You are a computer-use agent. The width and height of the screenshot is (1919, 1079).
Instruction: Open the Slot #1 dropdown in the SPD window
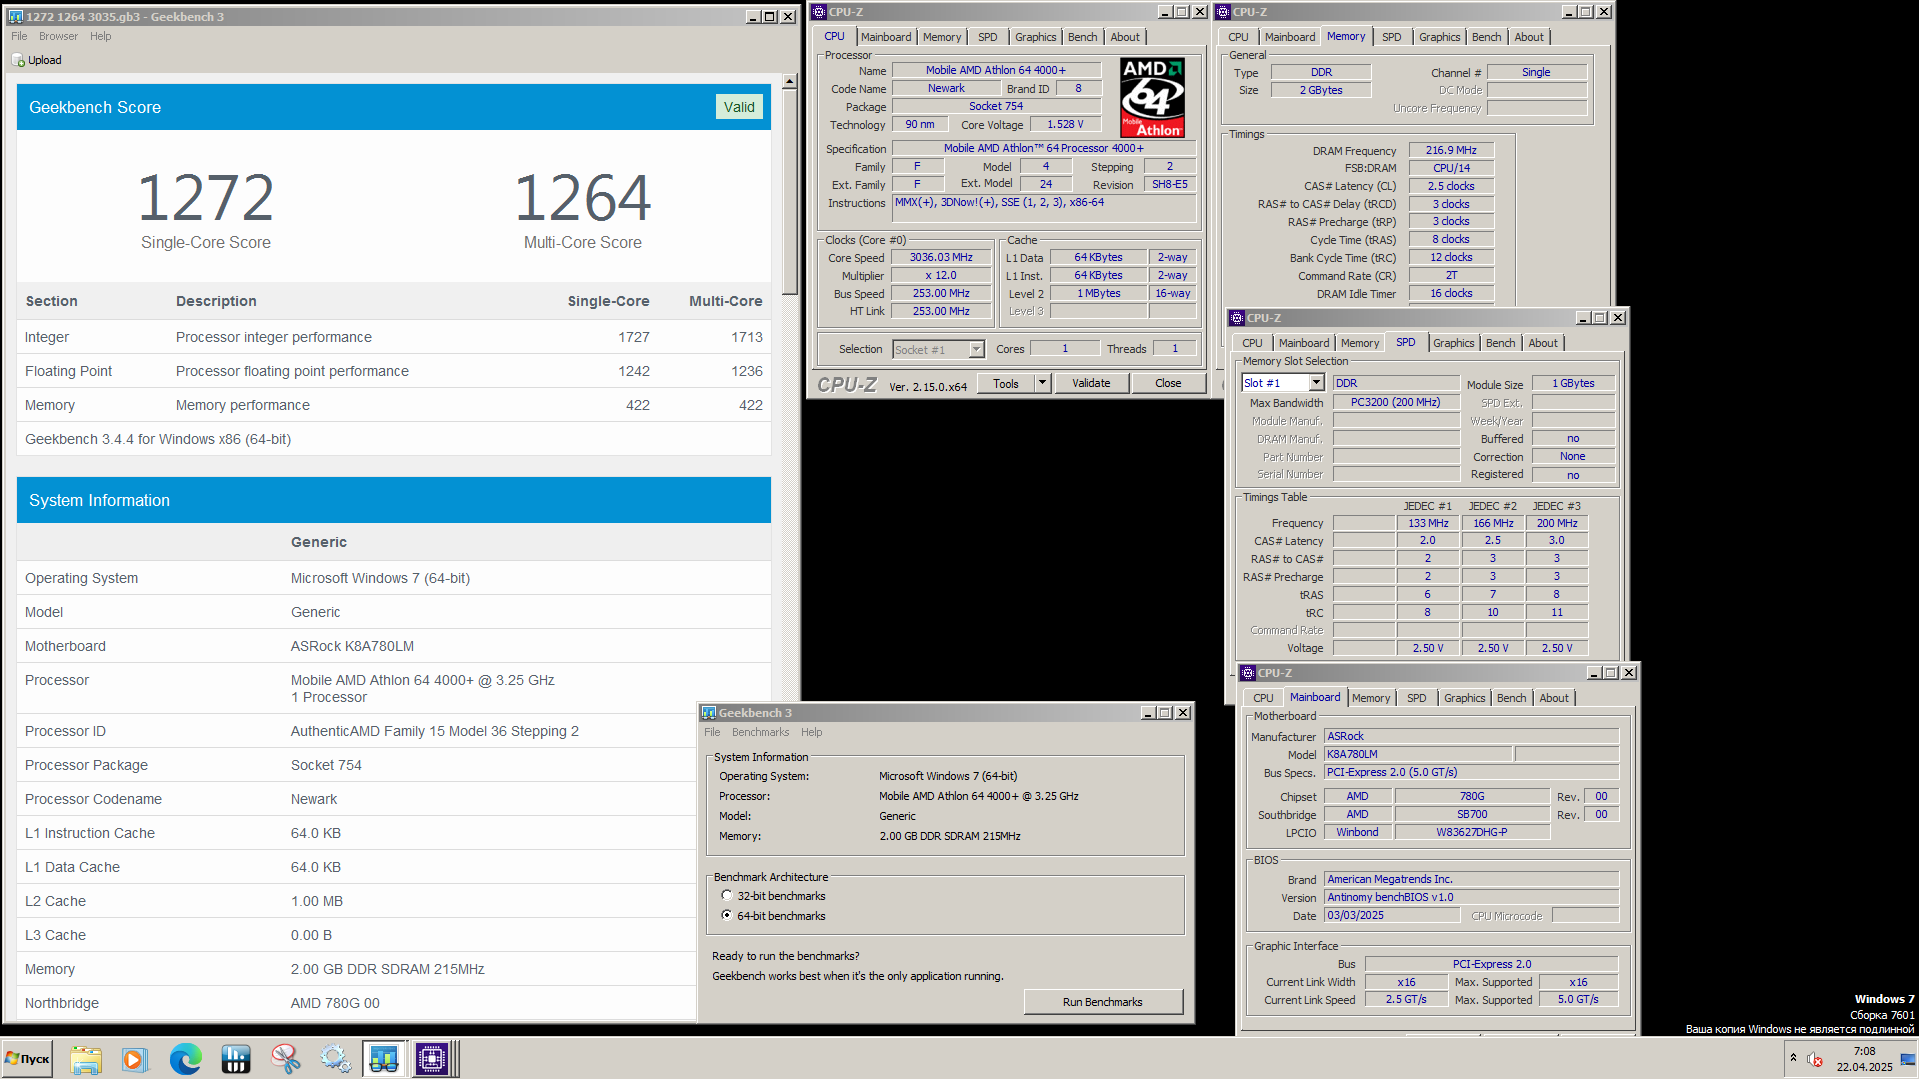pos(1316,383)
